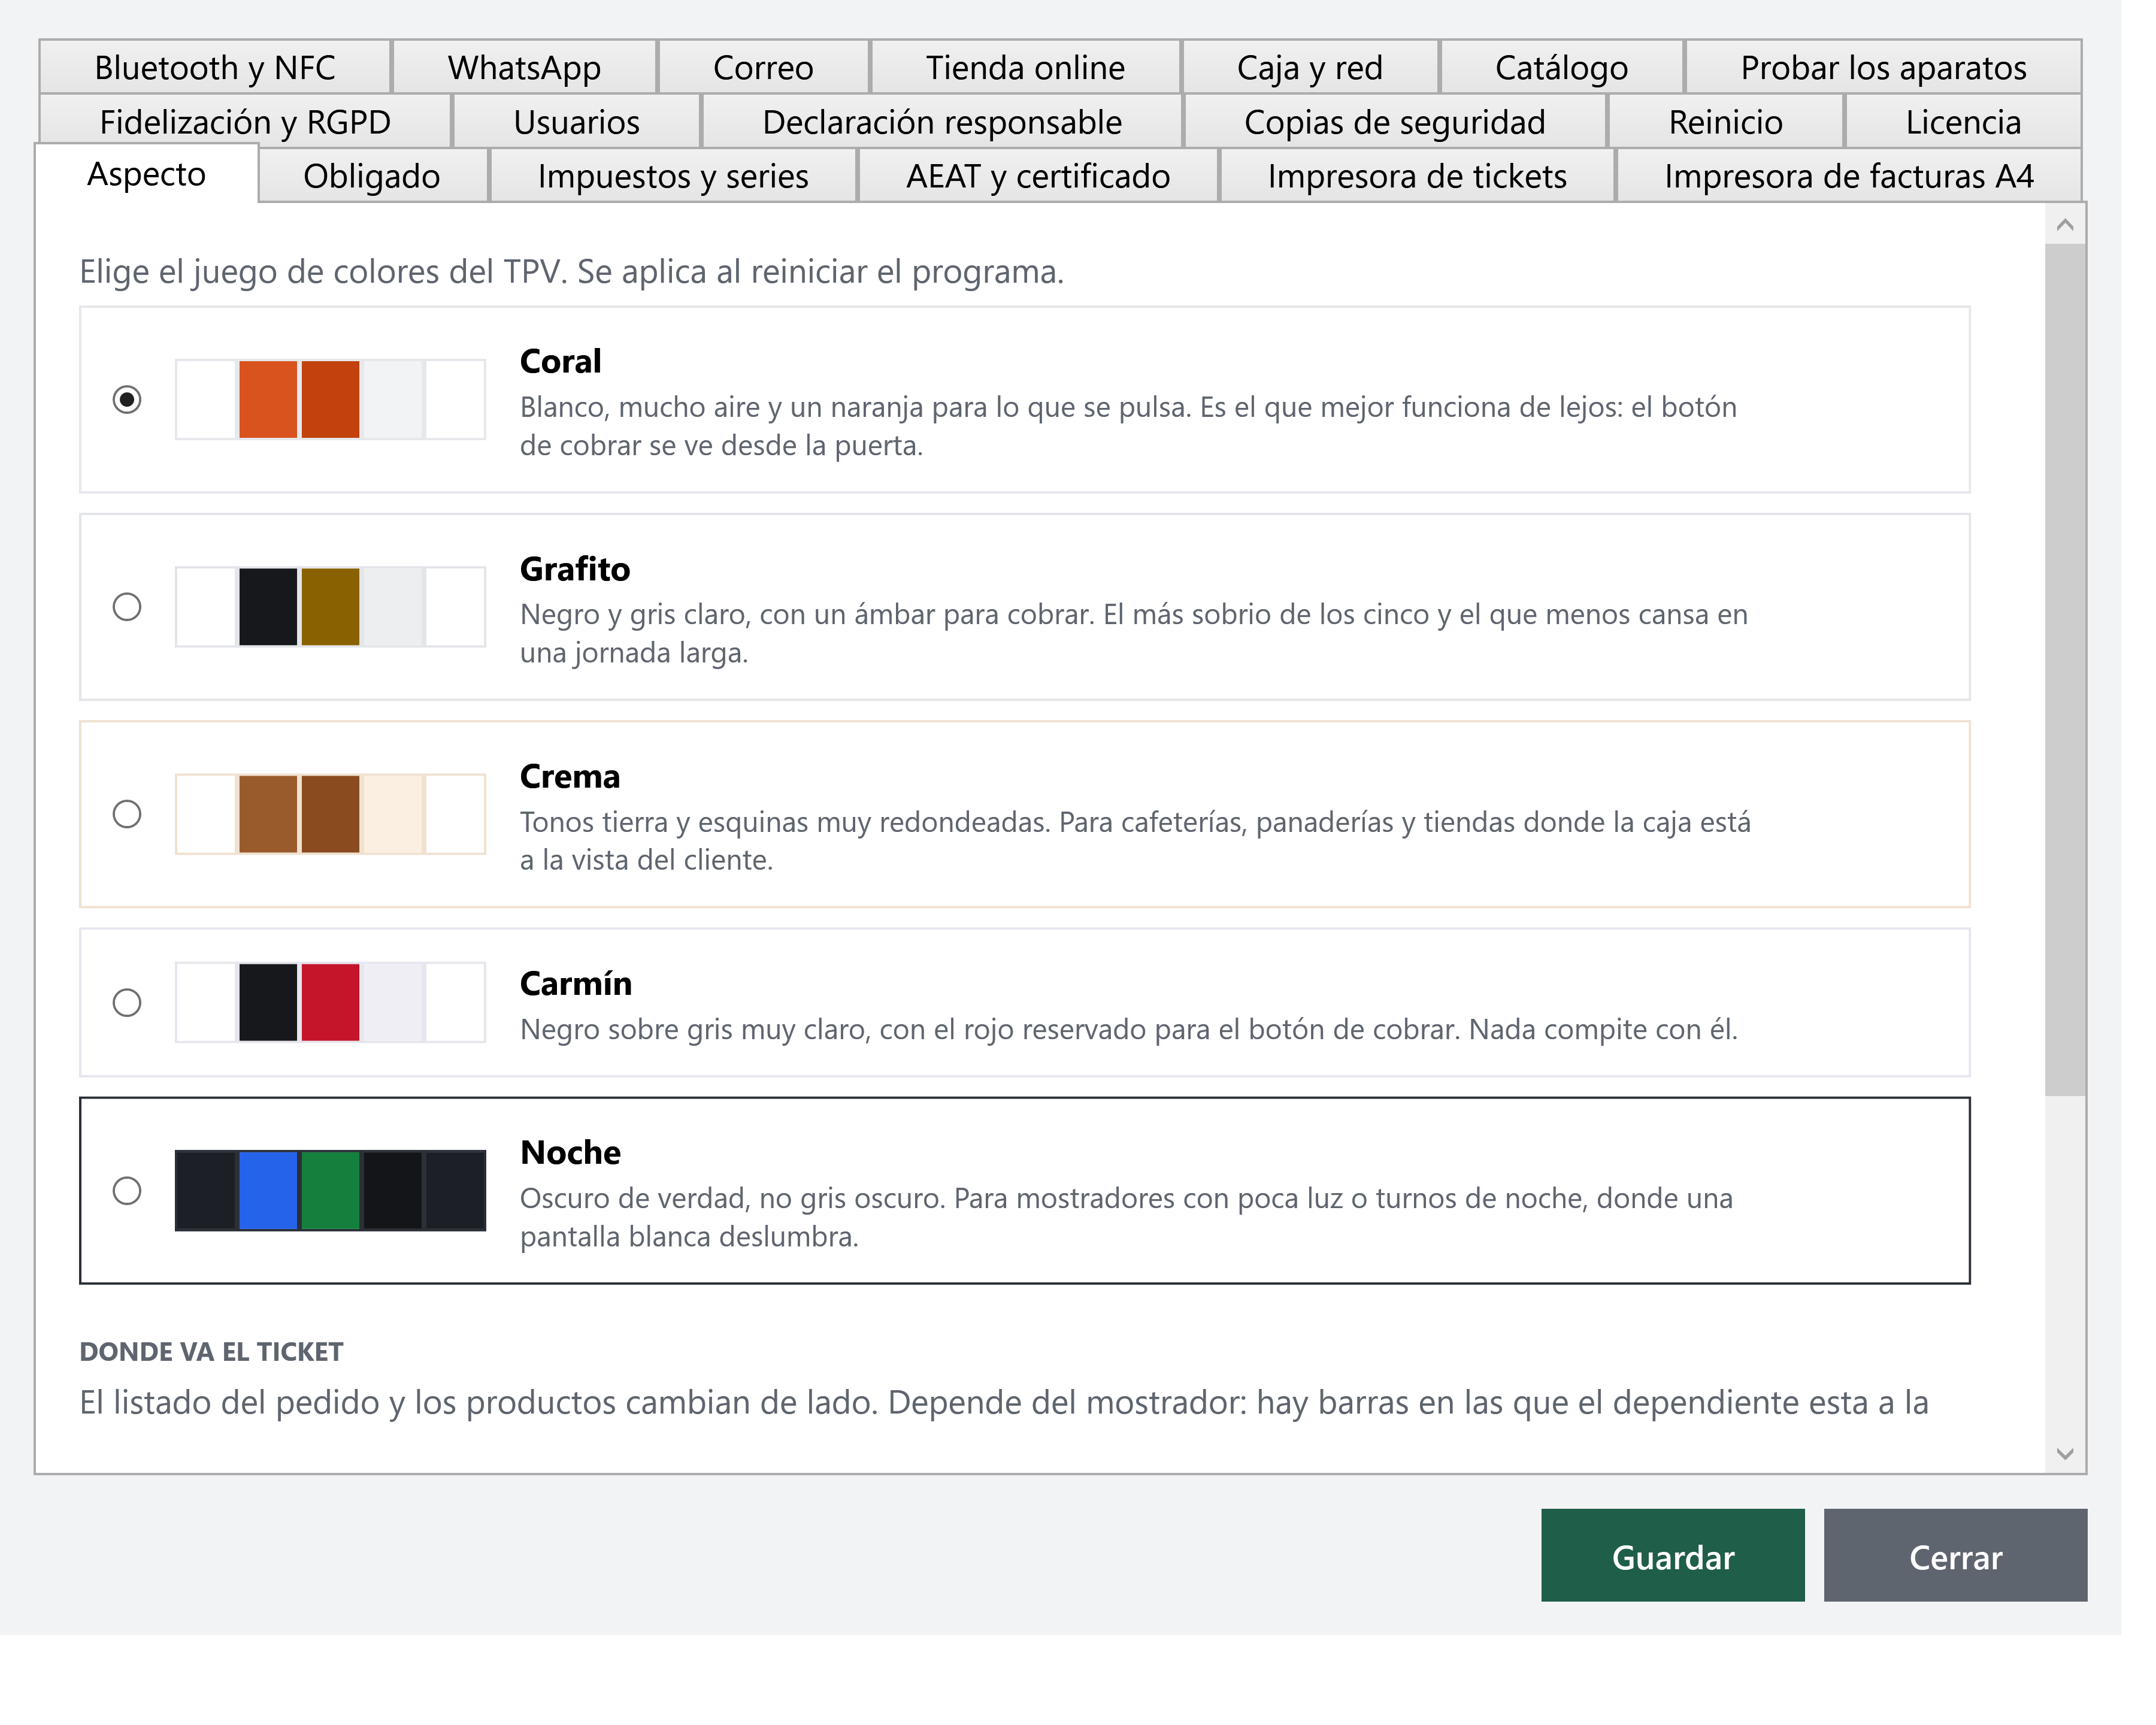
Task: Choose the Crema theme radio button
Action: click(x=127, y=814)
